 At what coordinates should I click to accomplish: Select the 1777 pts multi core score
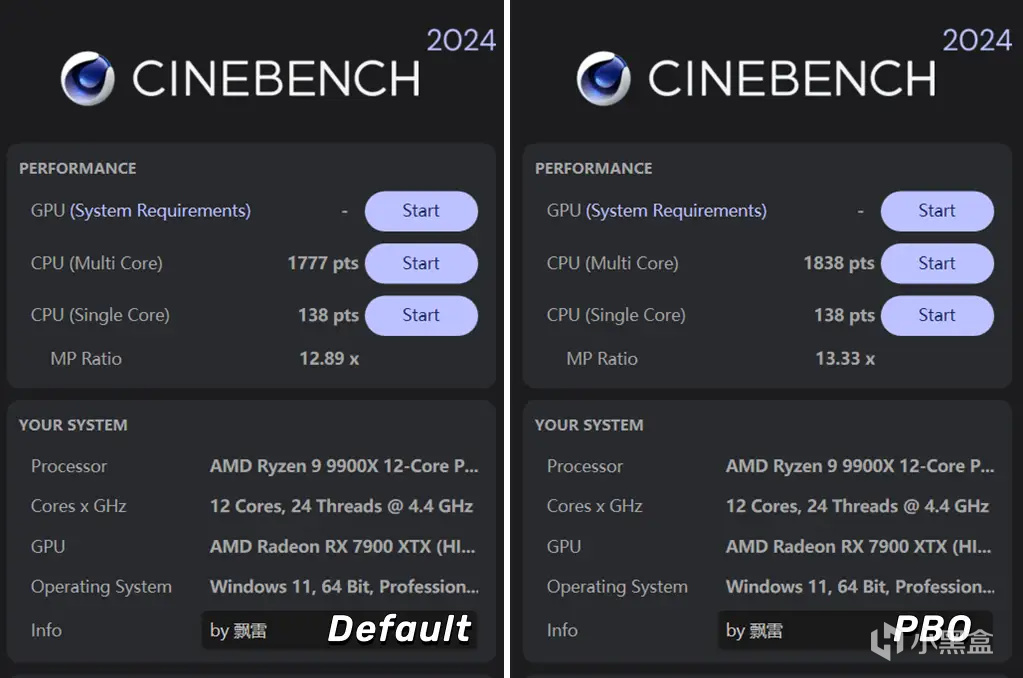tap(322, 264)
